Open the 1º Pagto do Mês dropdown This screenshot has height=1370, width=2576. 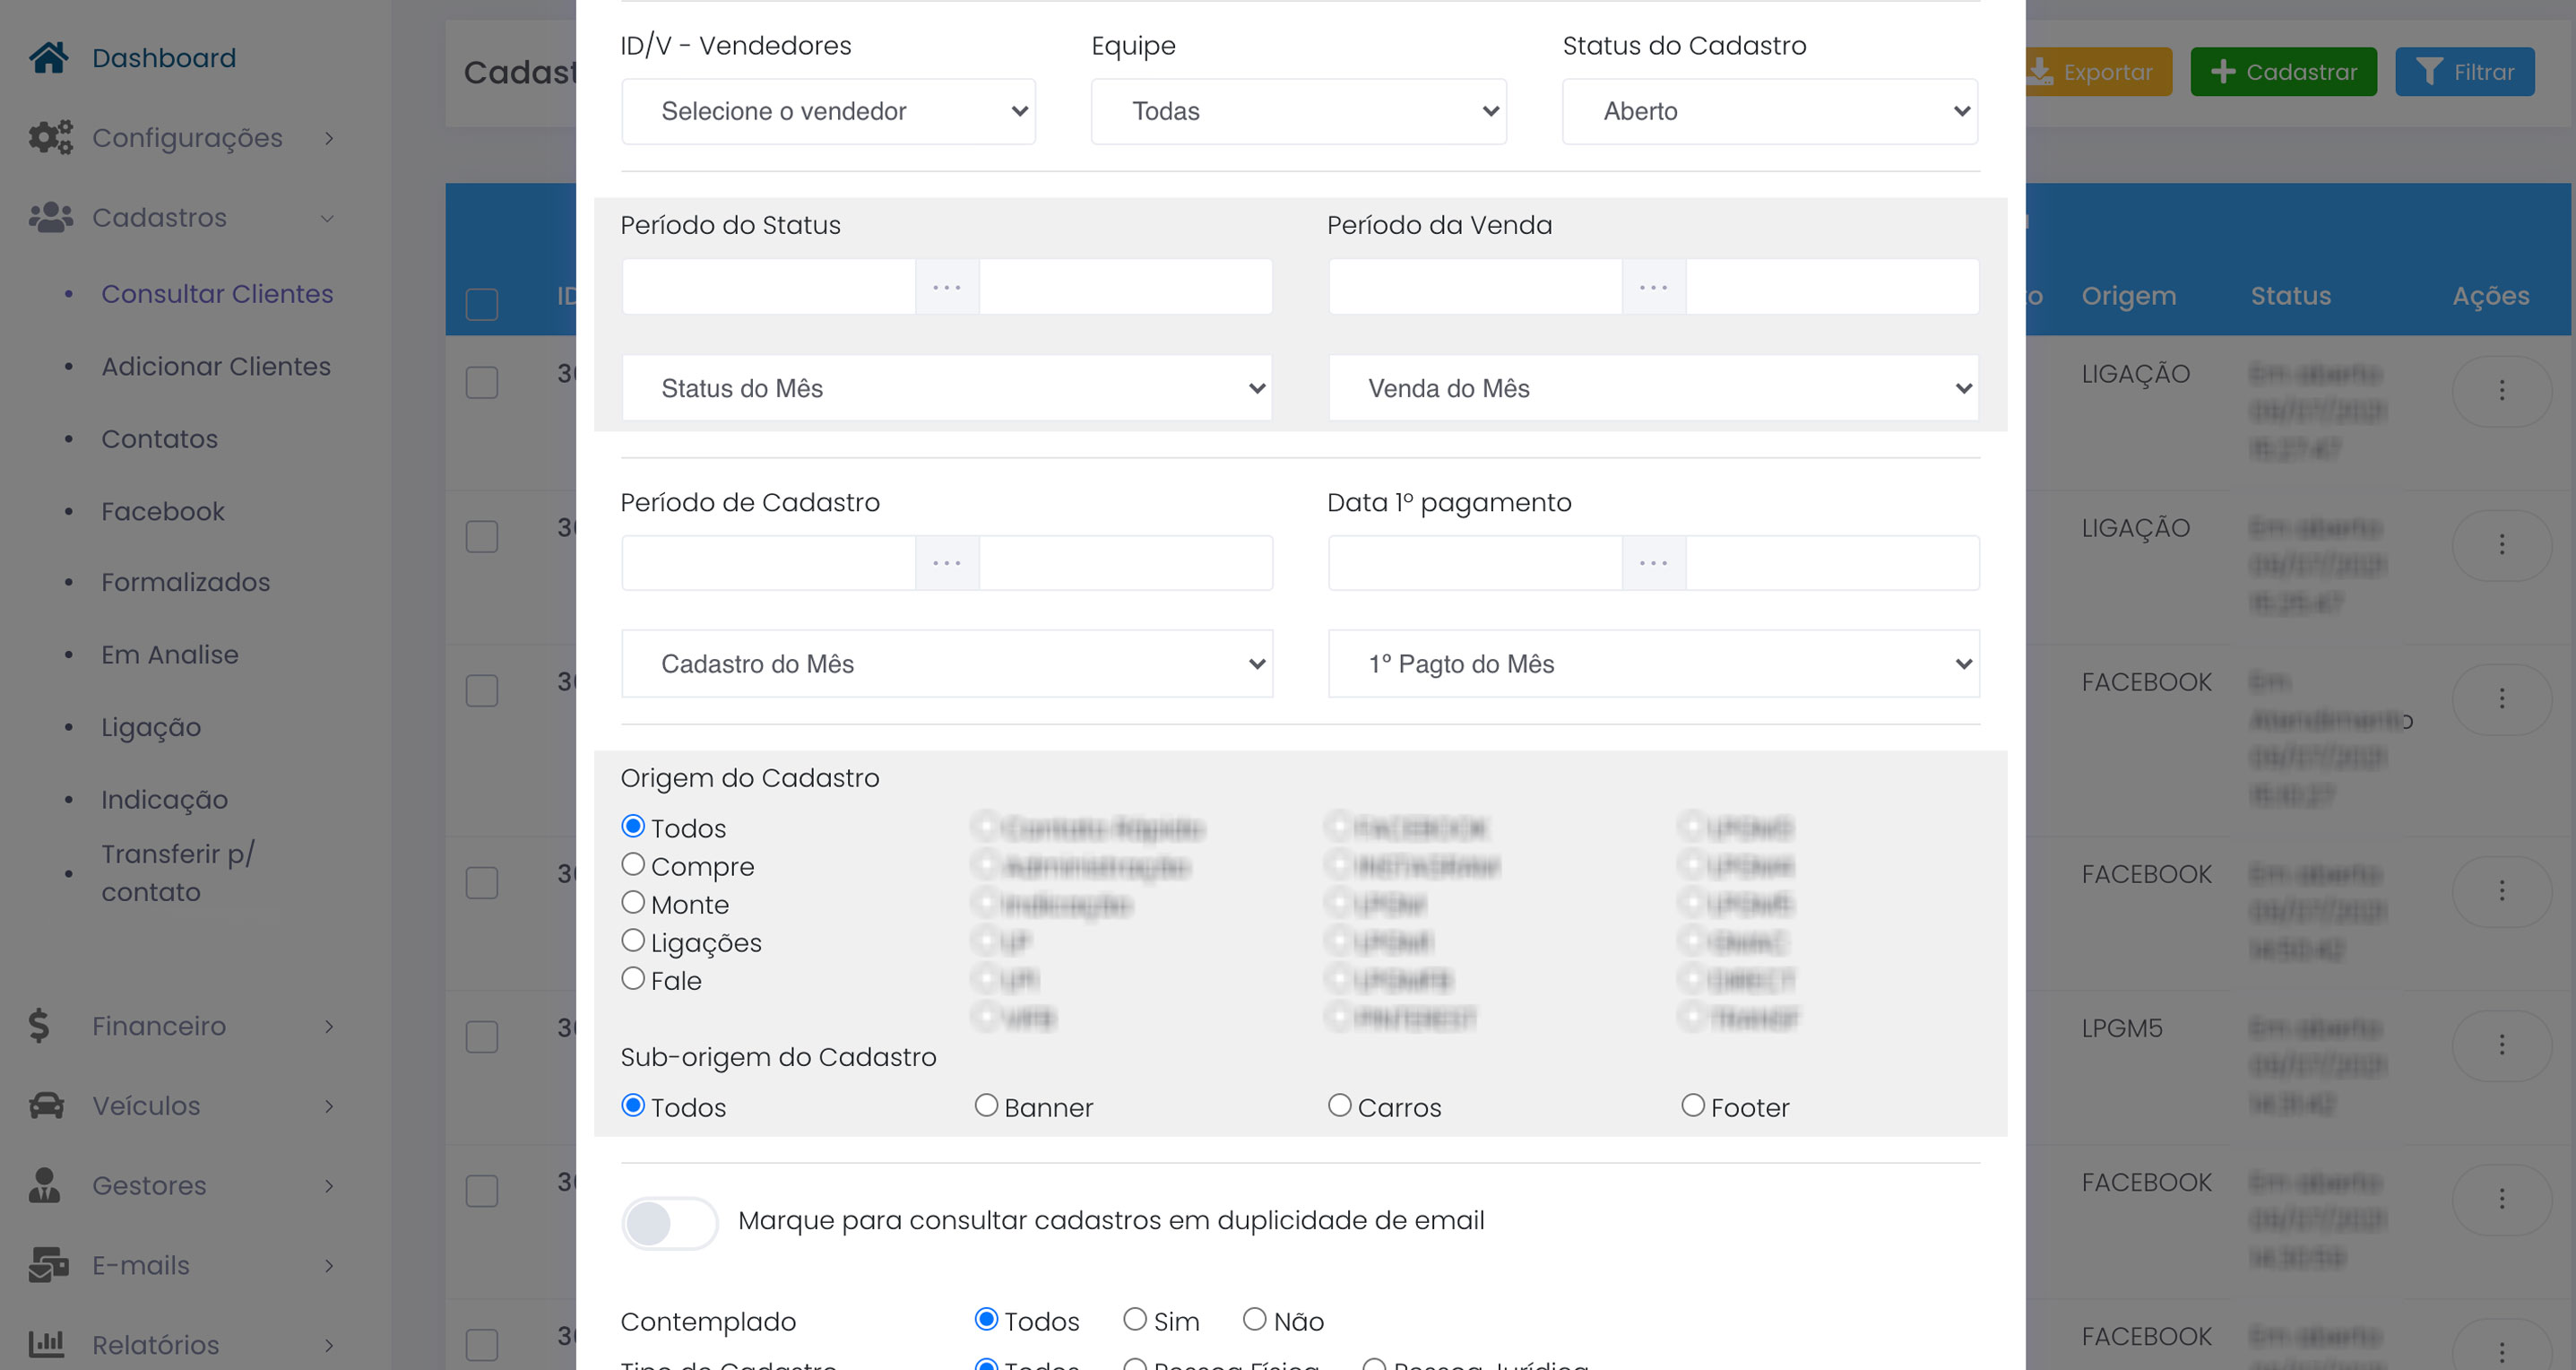[x=1653, y=664]
